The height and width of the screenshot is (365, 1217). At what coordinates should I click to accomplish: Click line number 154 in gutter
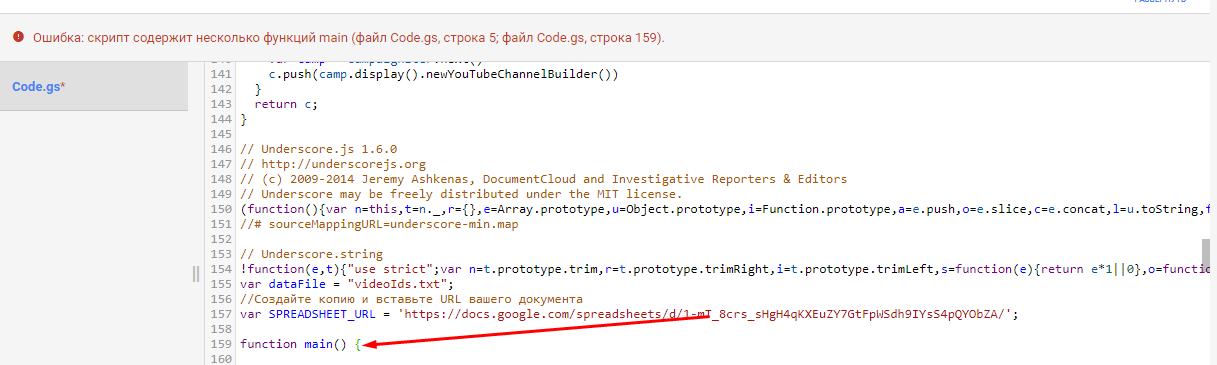click(222, 269)
